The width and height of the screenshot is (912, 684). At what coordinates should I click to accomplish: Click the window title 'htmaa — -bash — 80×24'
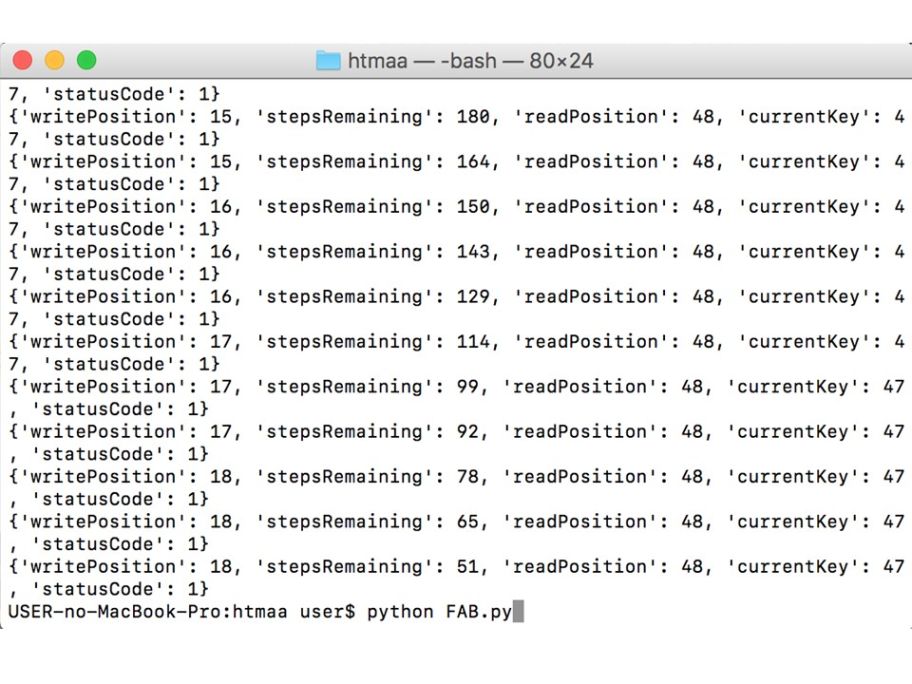click(471, 60)
